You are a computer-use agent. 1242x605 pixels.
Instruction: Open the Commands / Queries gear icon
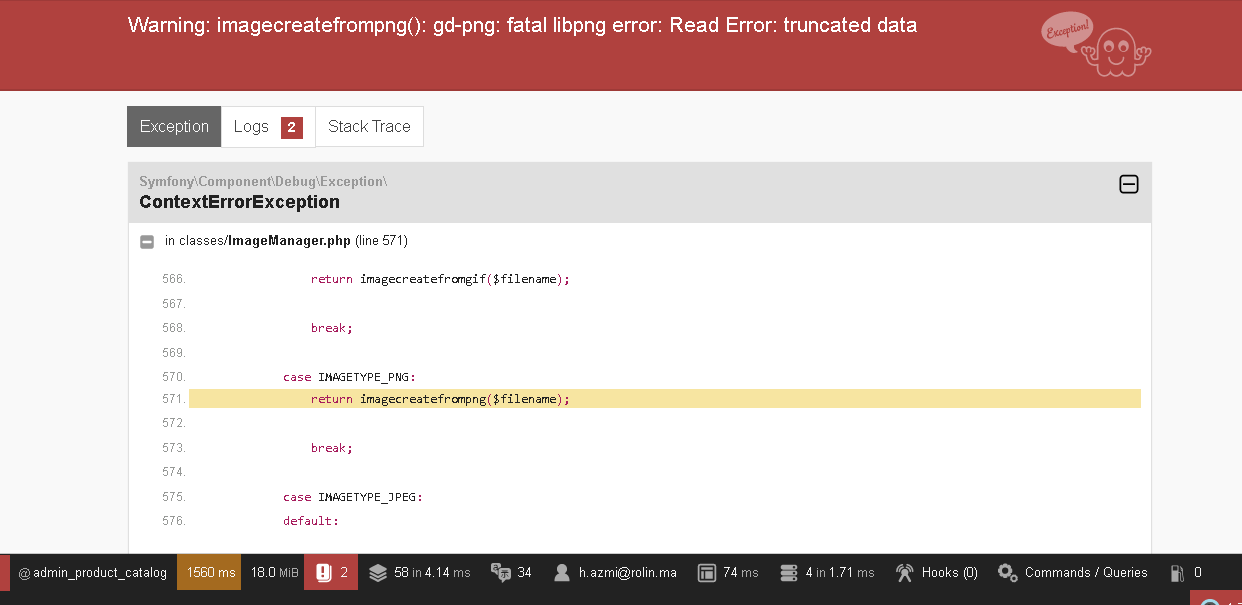click(1008, 573)
